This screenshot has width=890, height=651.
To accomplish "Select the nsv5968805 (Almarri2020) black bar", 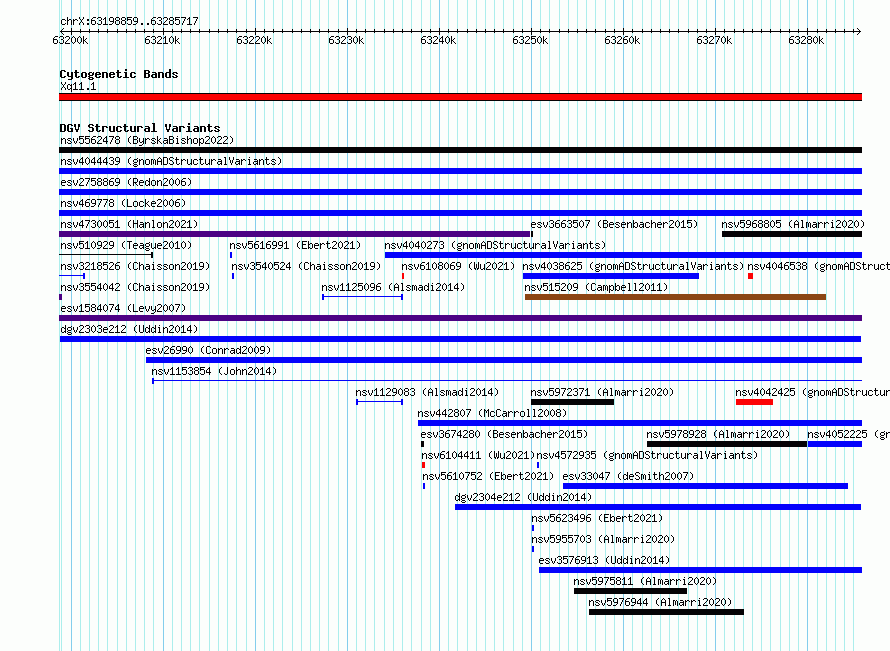I will (x=792, y=234).
